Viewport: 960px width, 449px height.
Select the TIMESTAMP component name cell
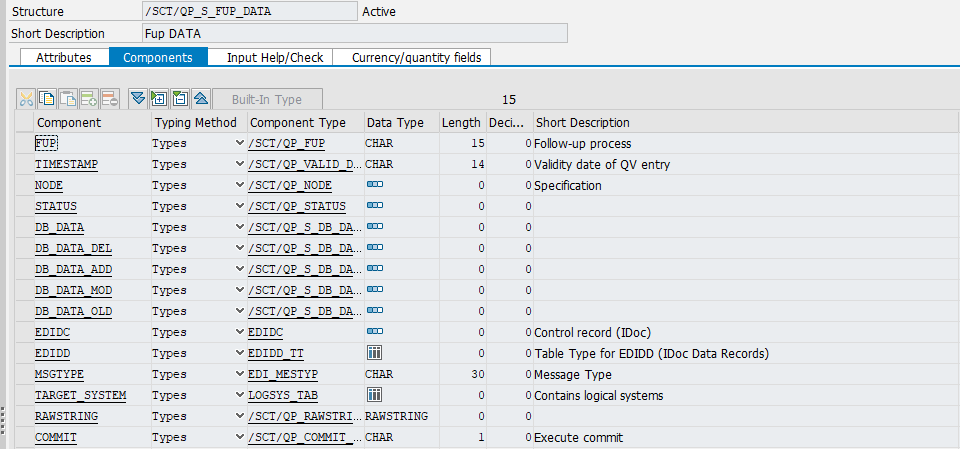click(x=67, y=164)
